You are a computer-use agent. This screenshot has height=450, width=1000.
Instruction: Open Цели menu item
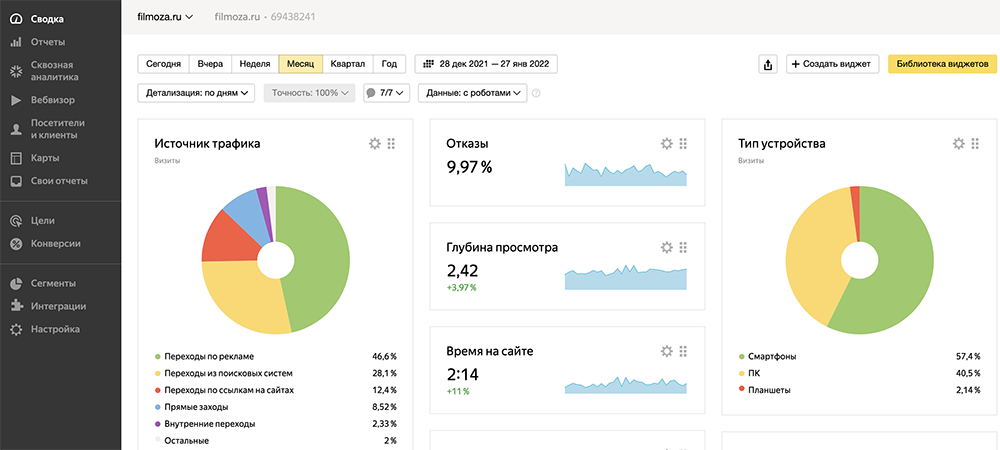point(42,220)
